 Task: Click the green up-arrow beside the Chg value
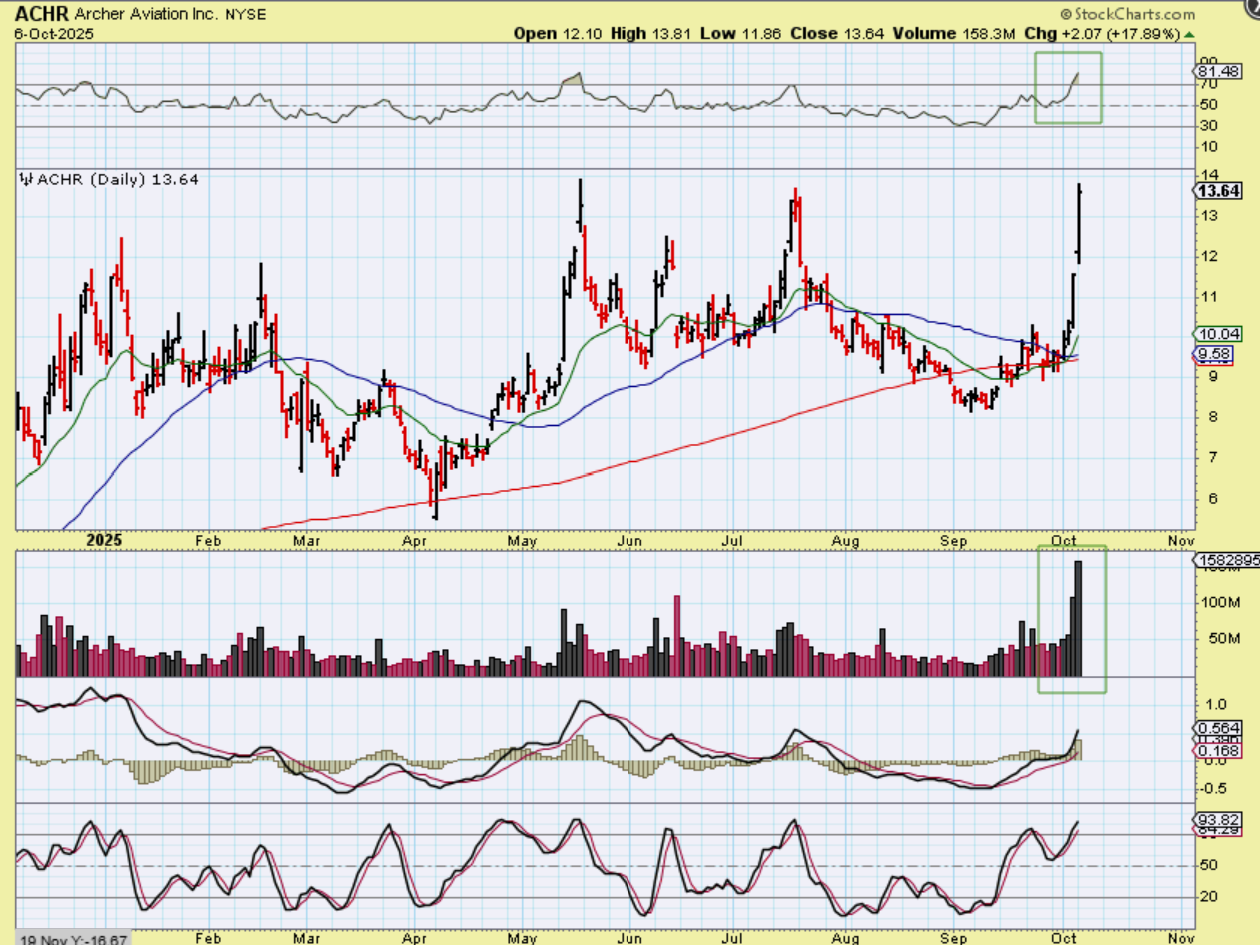(x=1189, y=33)
